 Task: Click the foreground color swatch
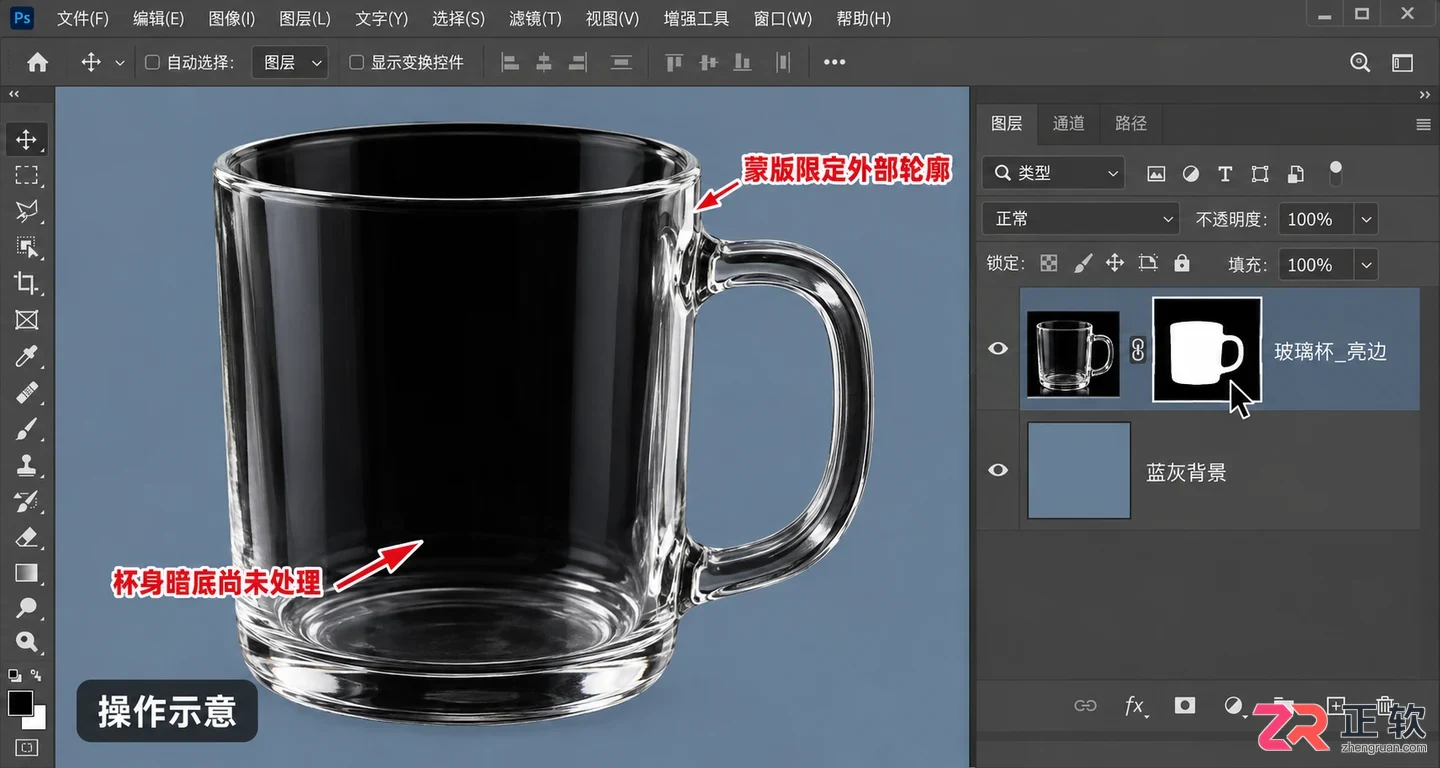pyautogui.click(x=20, y=703)
